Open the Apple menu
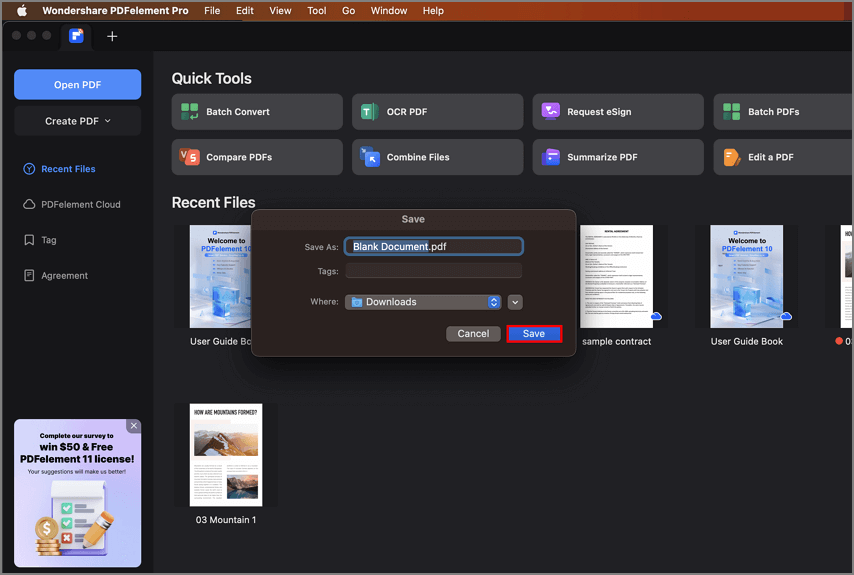Viewport: 854px width, 575px height. point(22,10)
